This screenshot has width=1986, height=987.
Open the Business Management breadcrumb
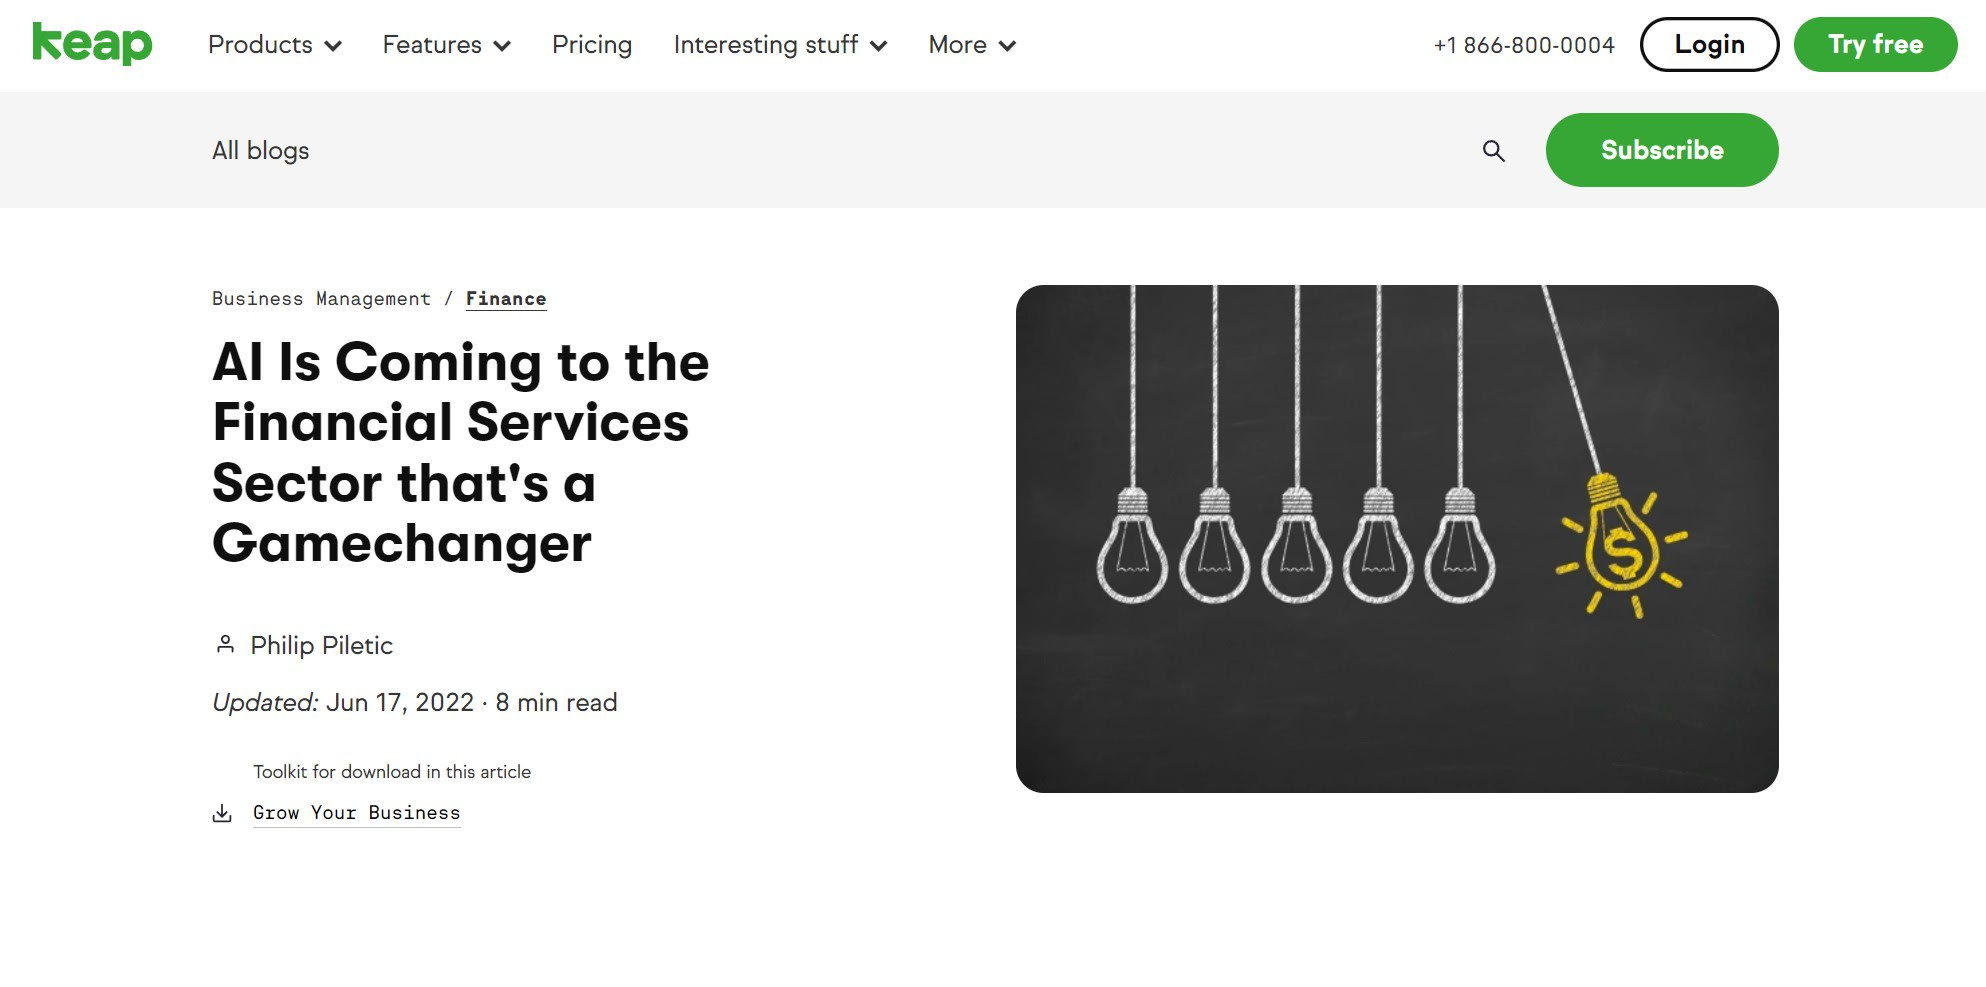click(x=321, y=299)
